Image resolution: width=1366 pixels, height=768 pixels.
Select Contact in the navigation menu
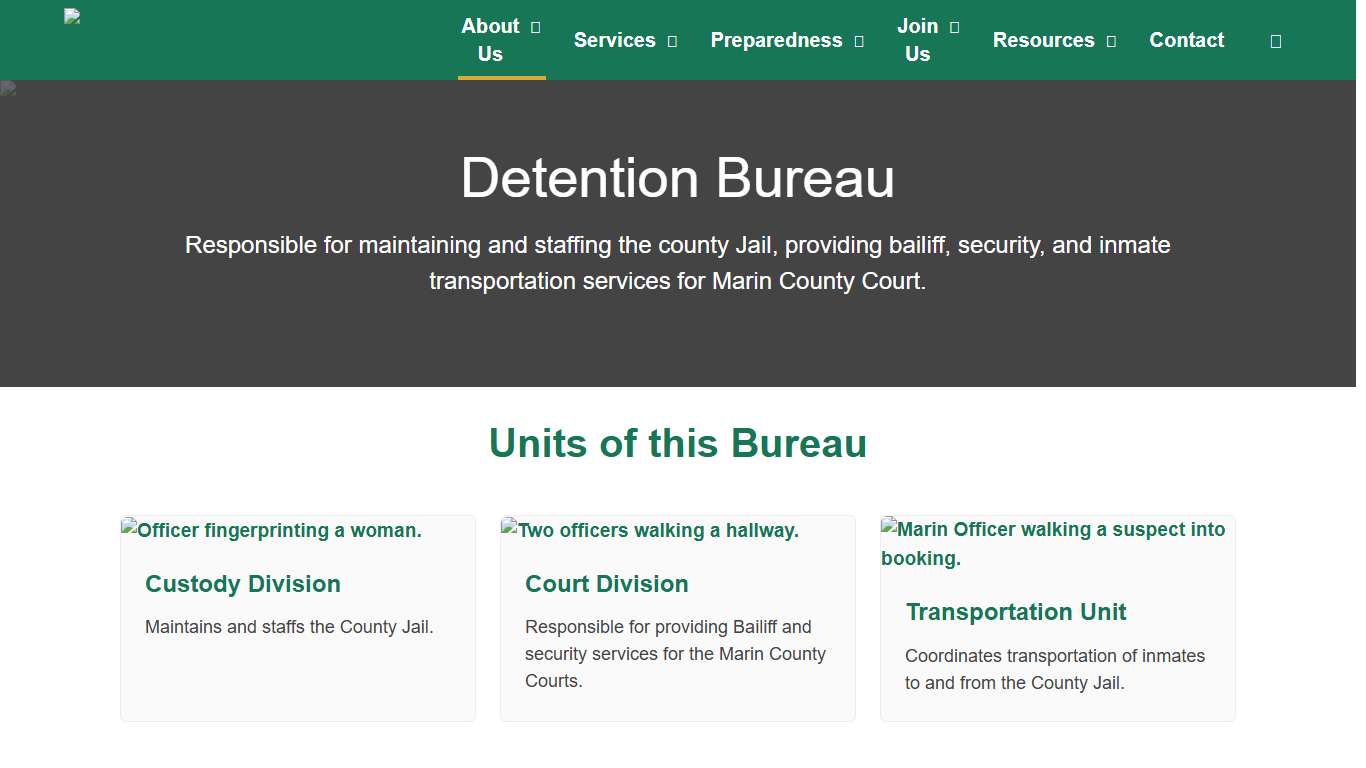coord(1186,40)
